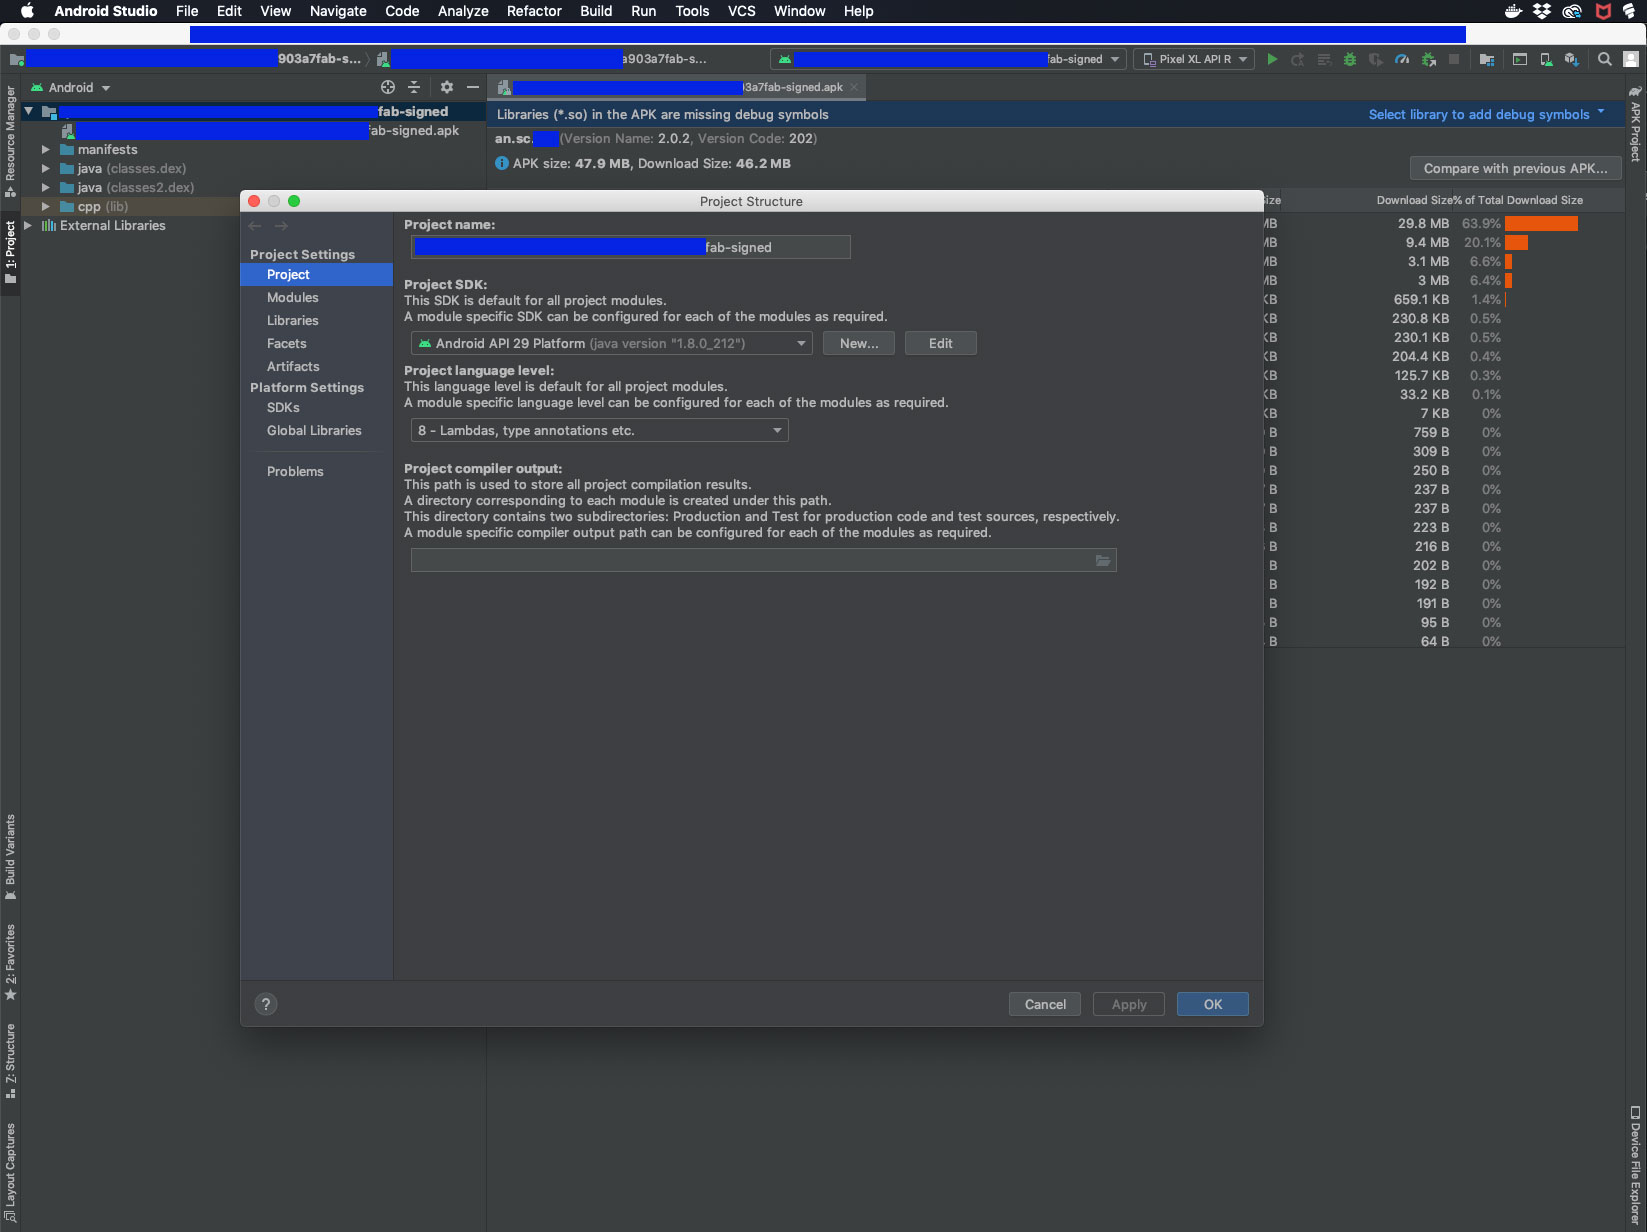Click New... SDK button

point(859,343)
